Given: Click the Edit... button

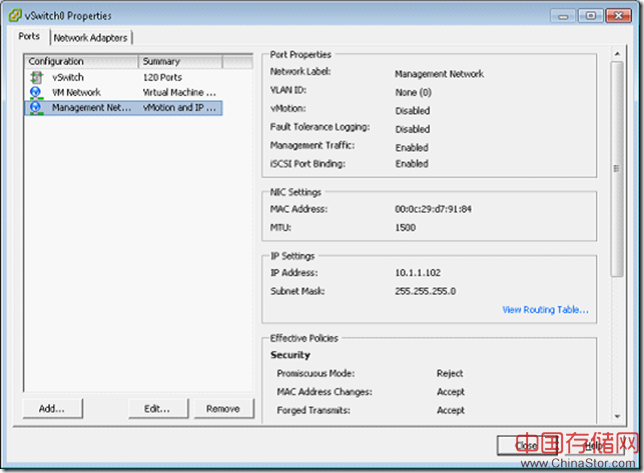Looking at the screenshot, I should tap(158, 409).
